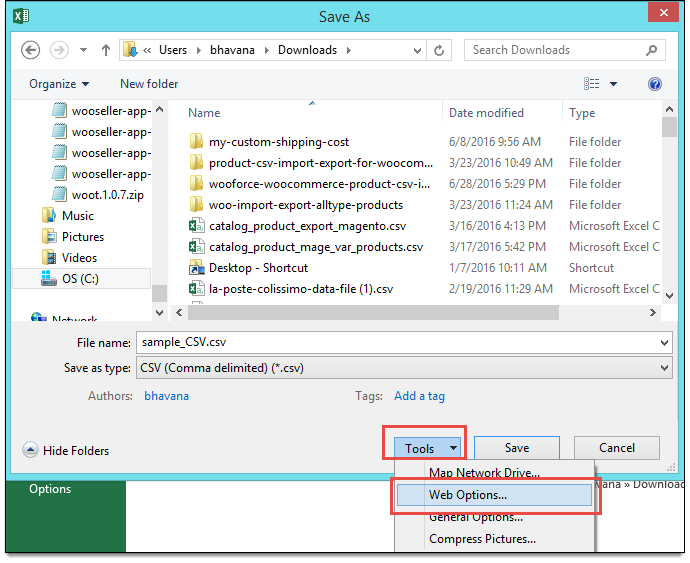Click the Up one level arrow
The image size is (690, 563).
pos(106,50)
